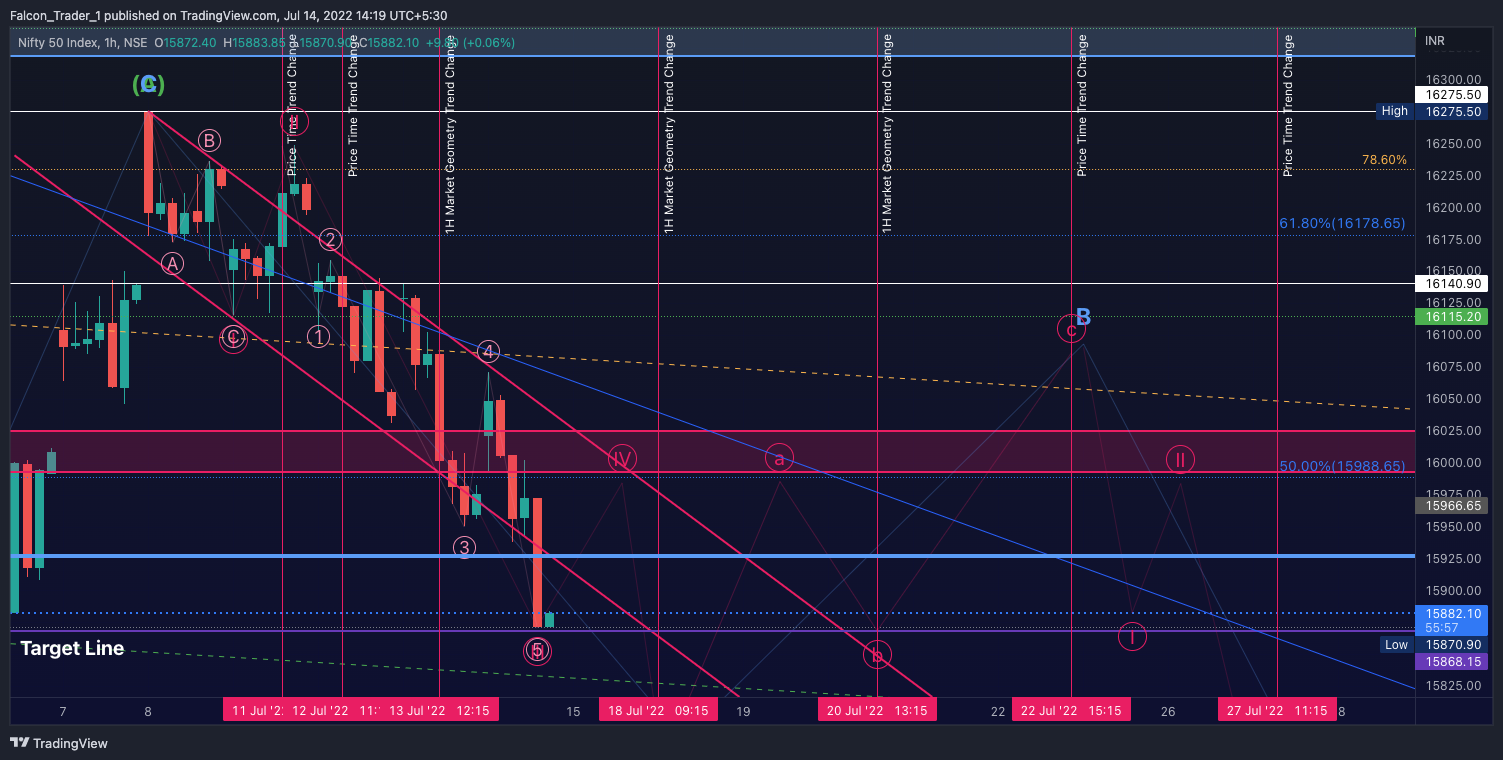This screenshot has height=760, width=1503.
Task: Select the circled lowercase a wave label
Action: pyautogui.click(x=779, y=459)
